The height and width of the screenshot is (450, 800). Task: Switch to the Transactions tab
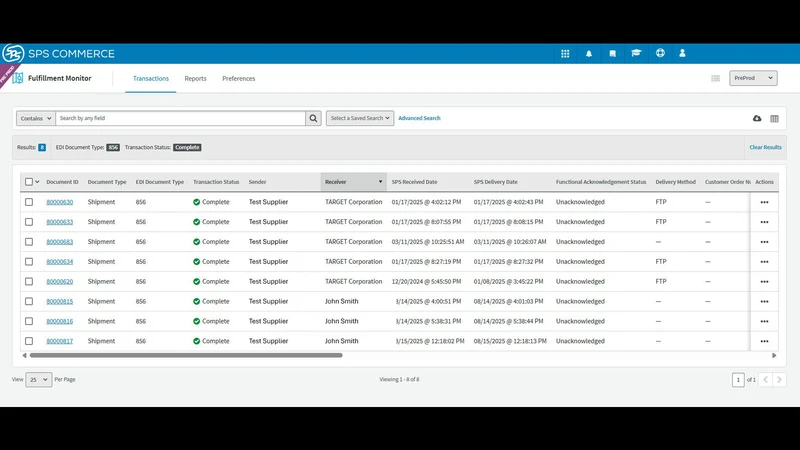coord(151,79)
